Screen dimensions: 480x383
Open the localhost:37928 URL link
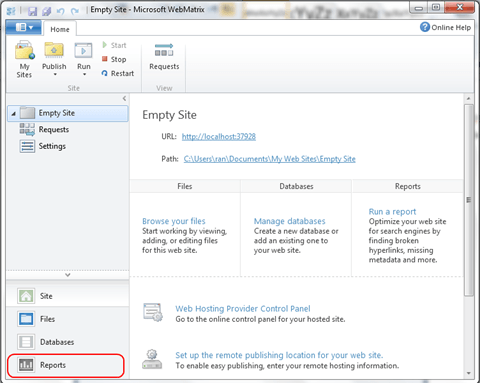pyautogui.click(x=219, y=137)
